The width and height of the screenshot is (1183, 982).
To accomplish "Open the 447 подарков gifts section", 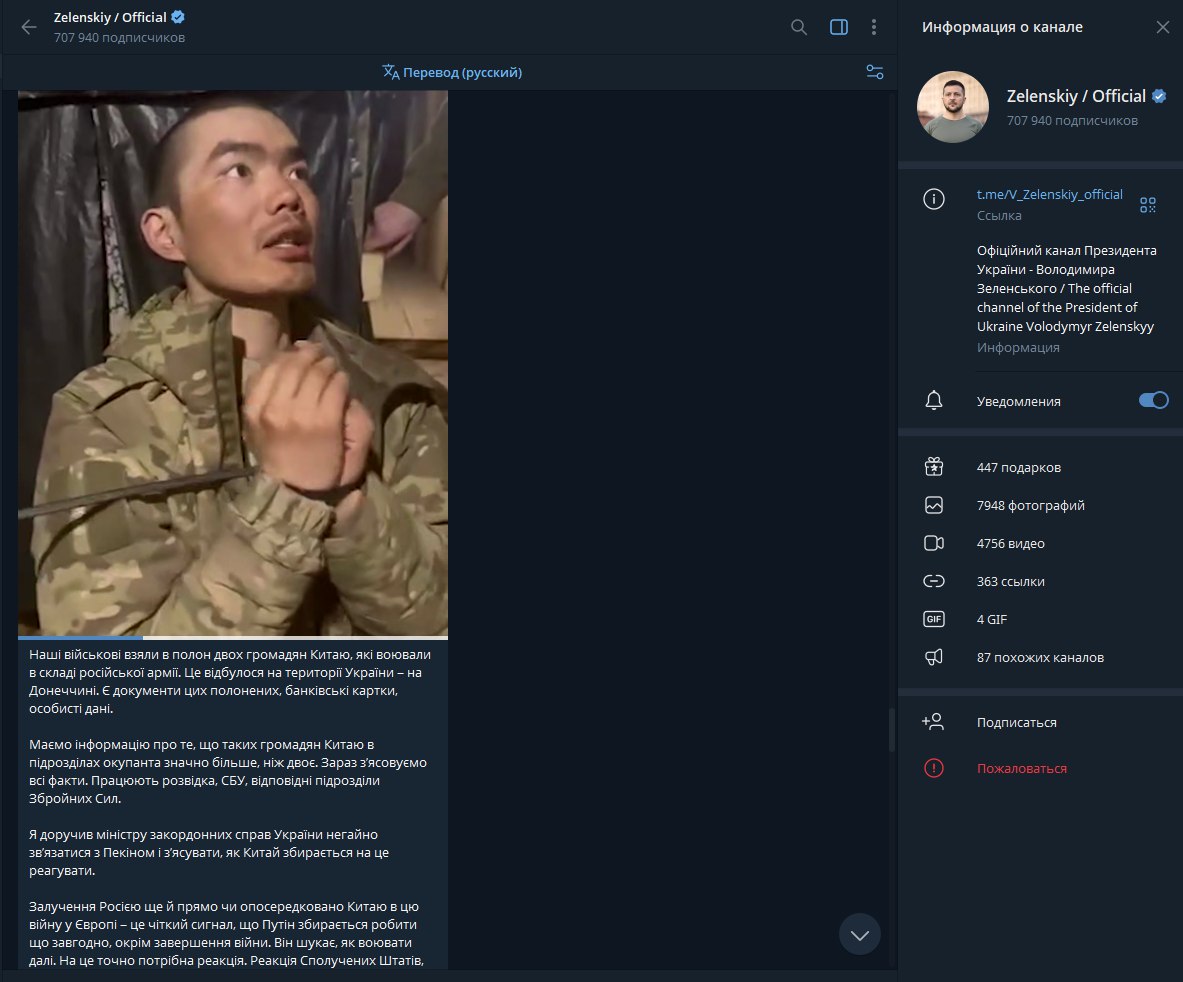I will (1018, 467).
